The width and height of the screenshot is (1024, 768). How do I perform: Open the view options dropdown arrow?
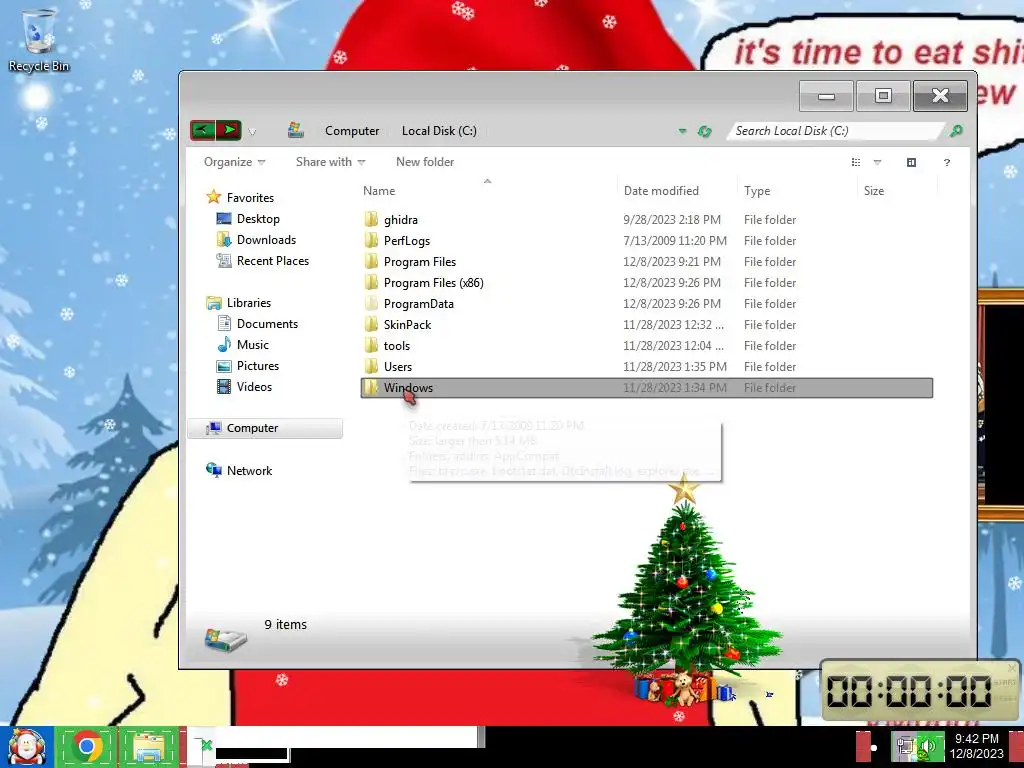pos(877,162)
